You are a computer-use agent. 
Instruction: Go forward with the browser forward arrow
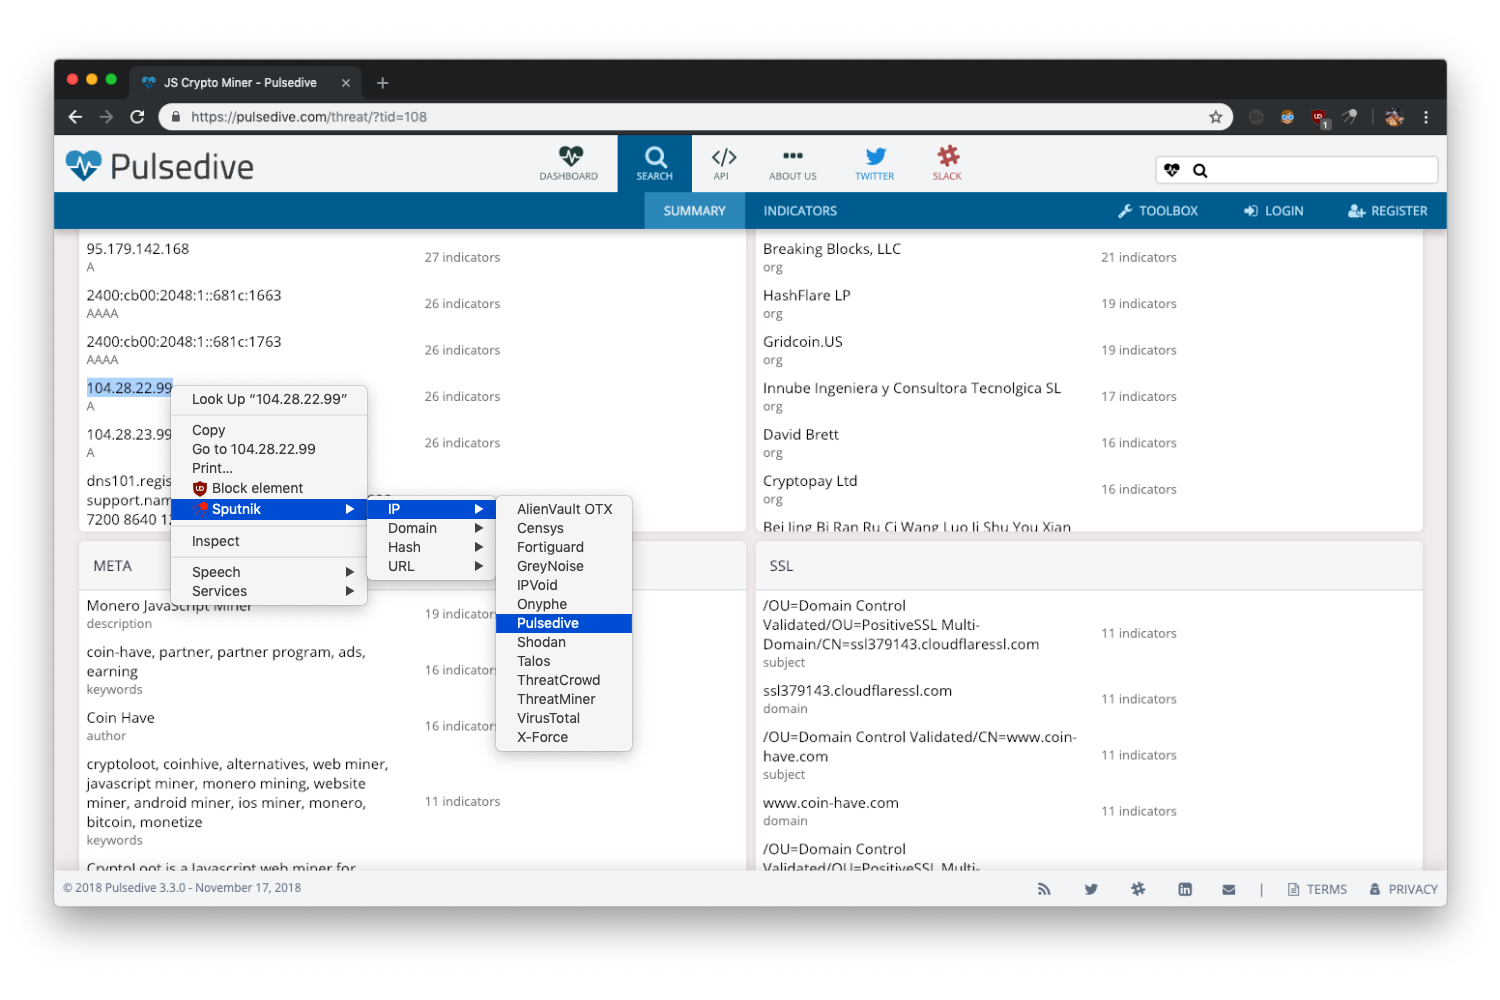click(106, 117)
